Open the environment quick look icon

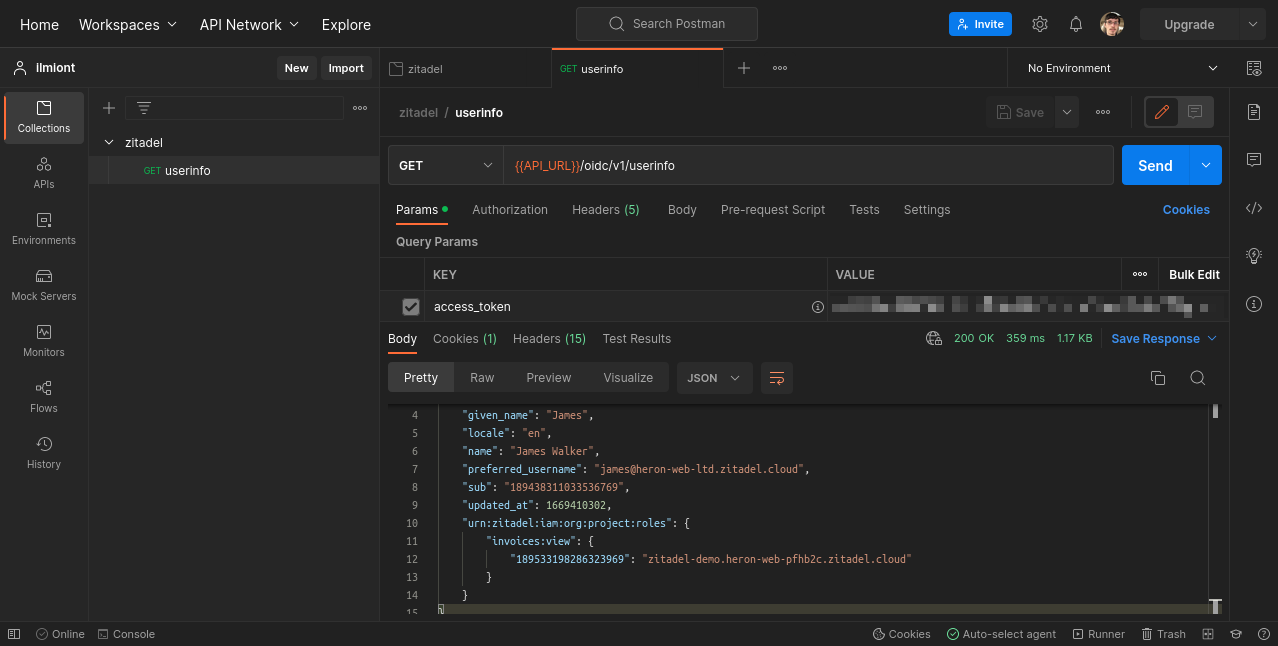[x=1254, y=68]
